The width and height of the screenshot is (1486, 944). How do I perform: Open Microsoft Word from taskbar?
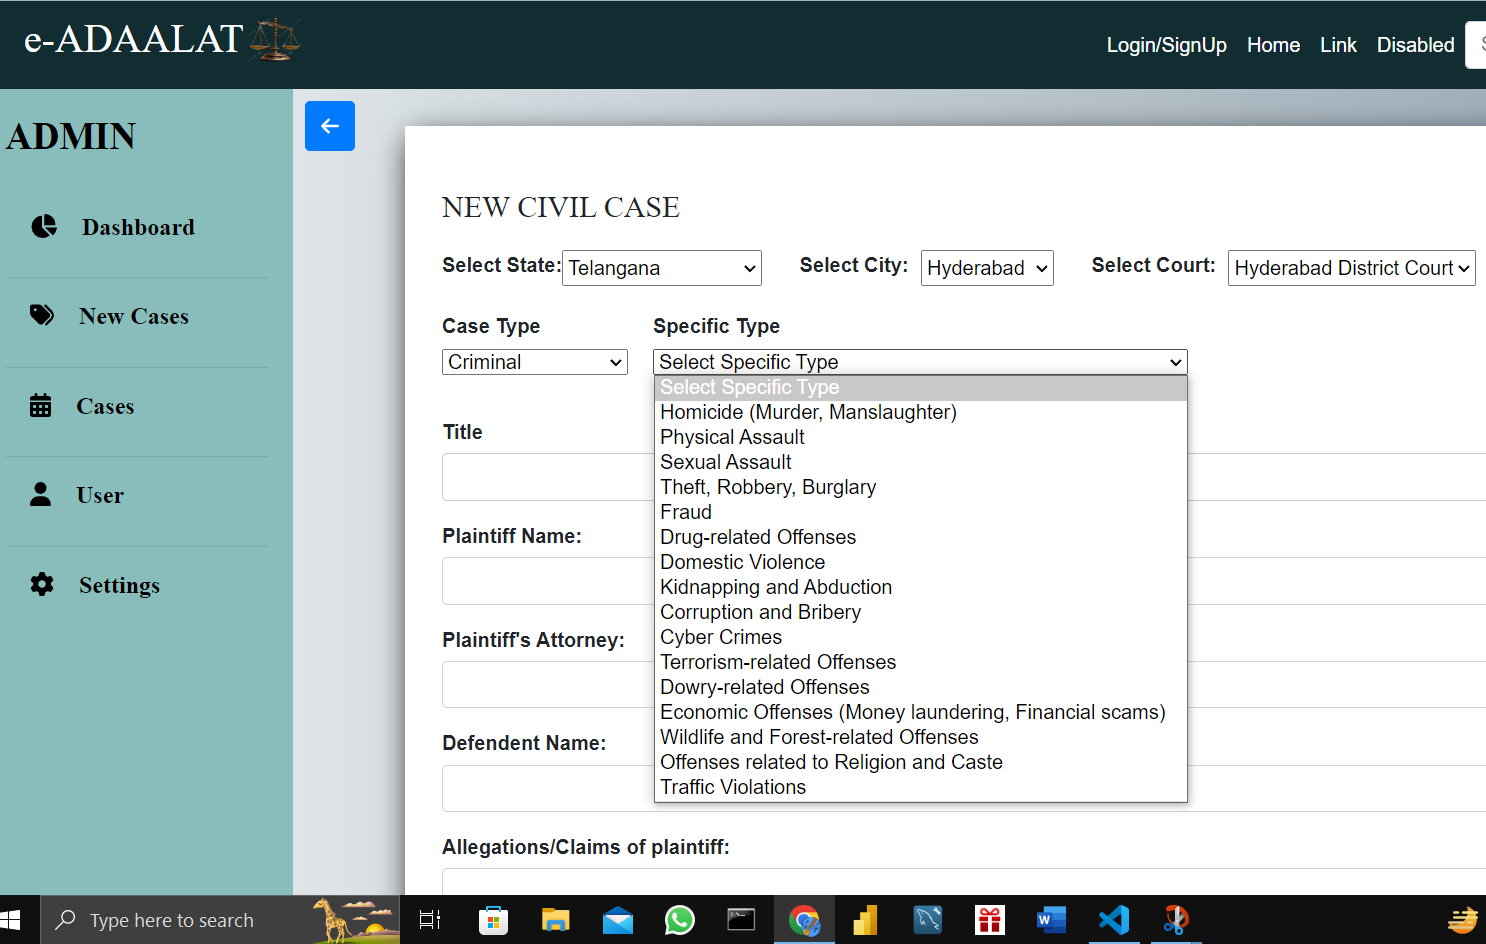1052,920
